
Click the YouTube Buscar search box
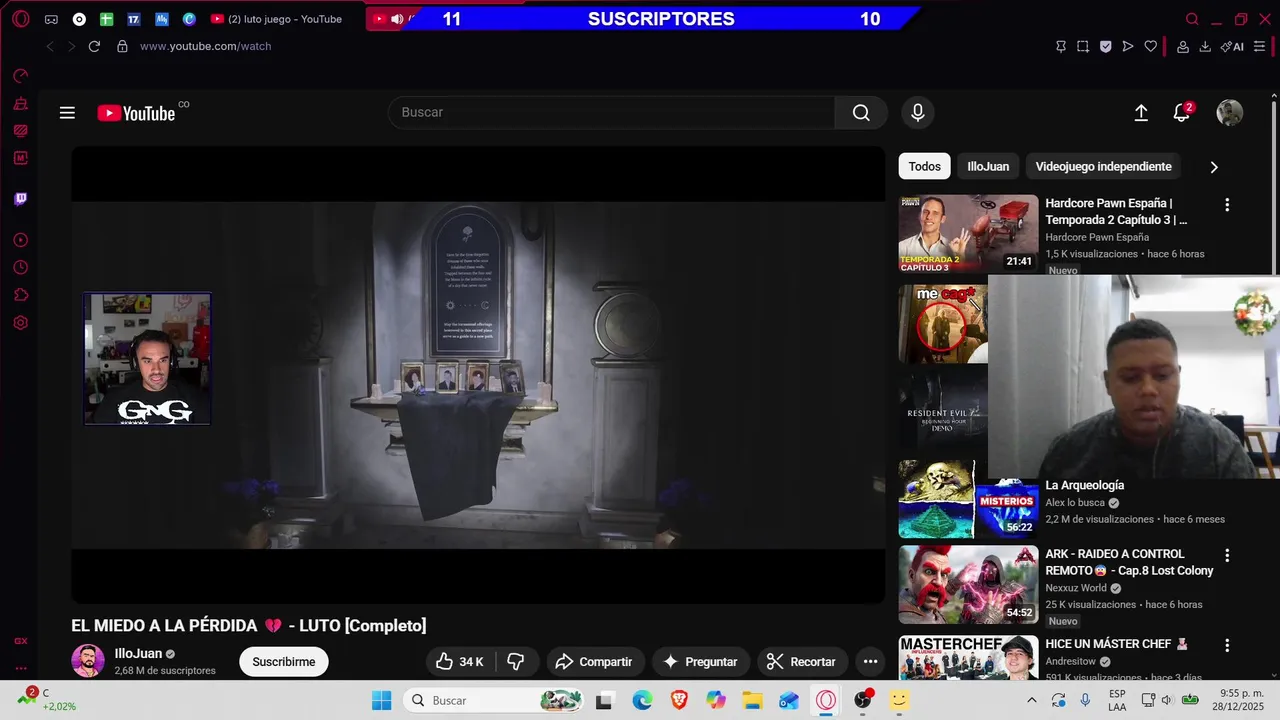(611, 112)
